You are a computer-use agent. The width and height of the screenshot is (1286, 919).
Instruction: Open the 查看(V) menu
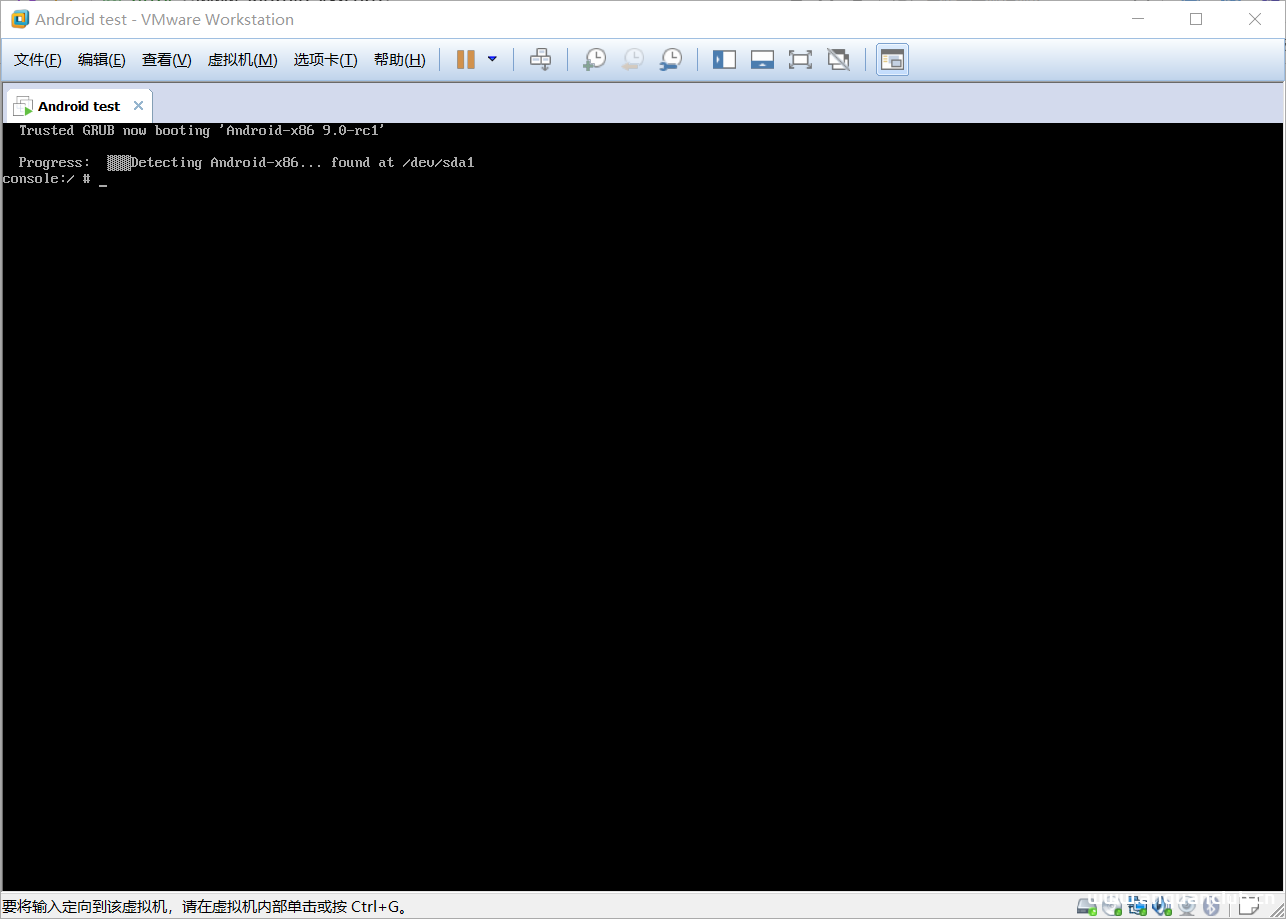click(166, 59)
